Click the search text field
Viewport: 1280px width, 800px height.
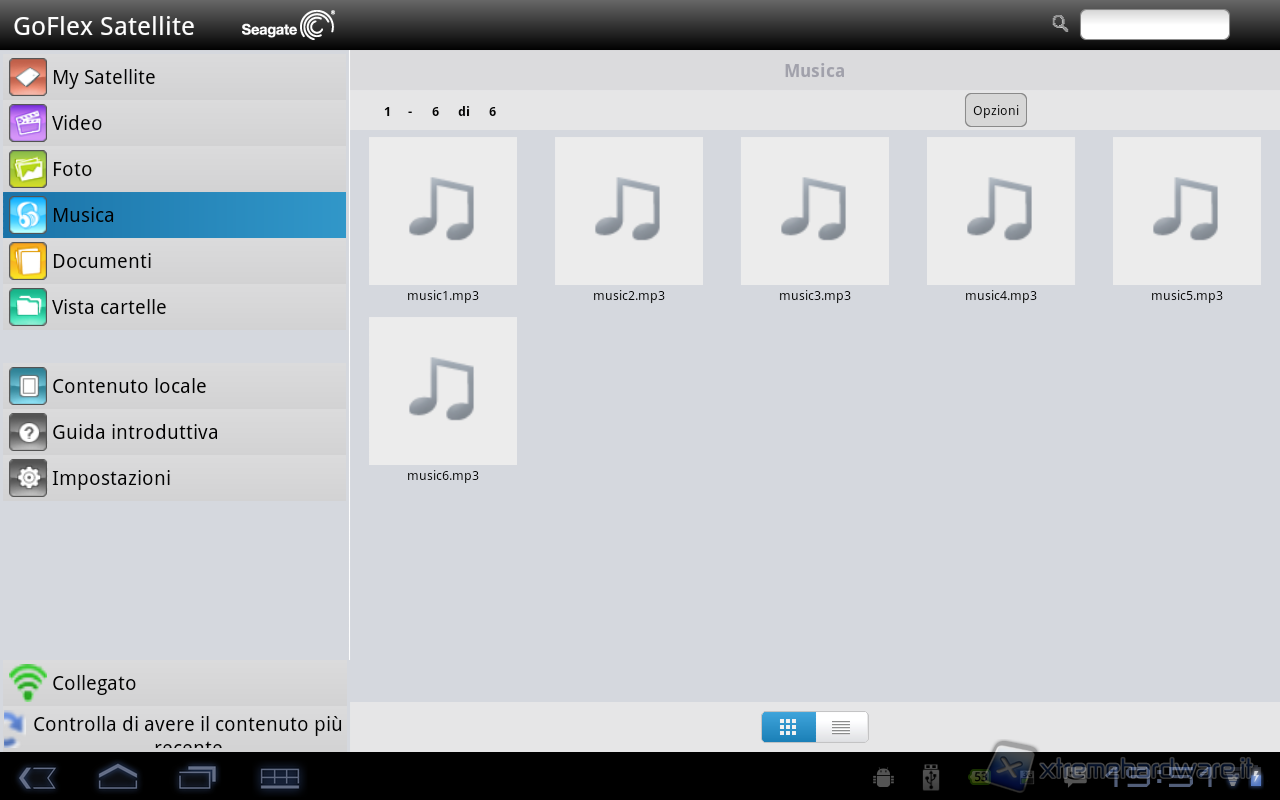(x=1154, y=25)
